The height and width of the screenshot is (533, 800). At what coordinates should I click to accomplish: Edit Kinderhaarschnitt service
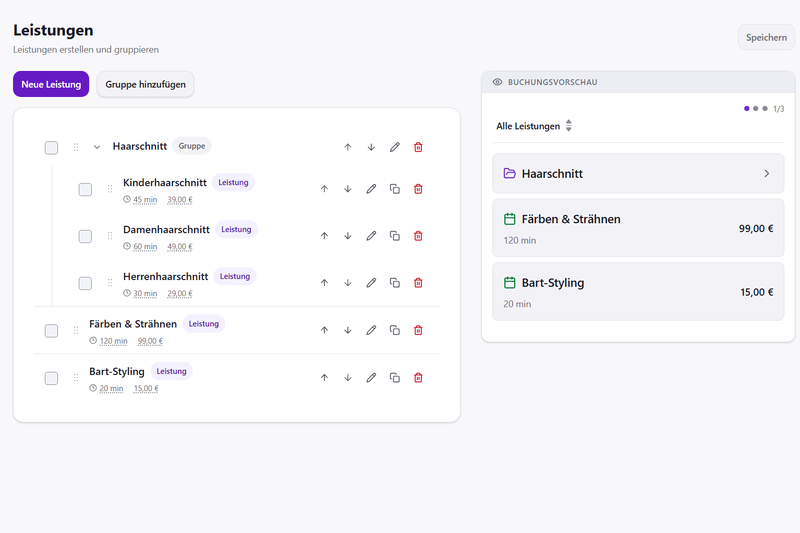(371, 189)
